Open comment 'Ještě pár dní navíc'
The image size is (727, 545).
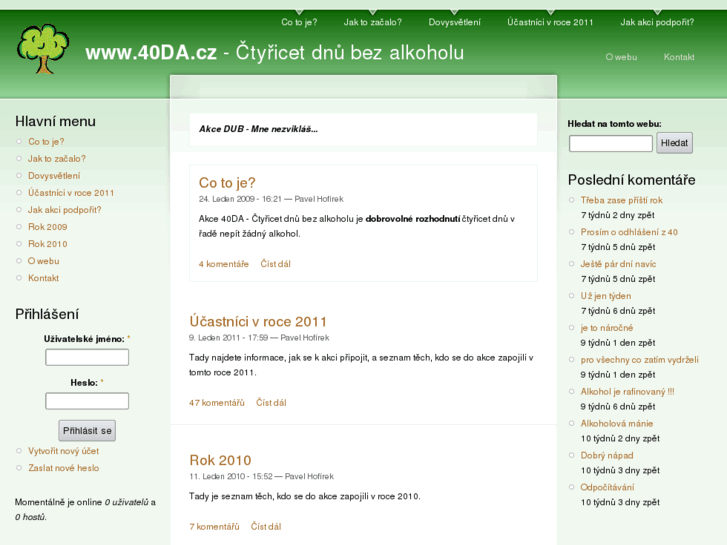618,264
